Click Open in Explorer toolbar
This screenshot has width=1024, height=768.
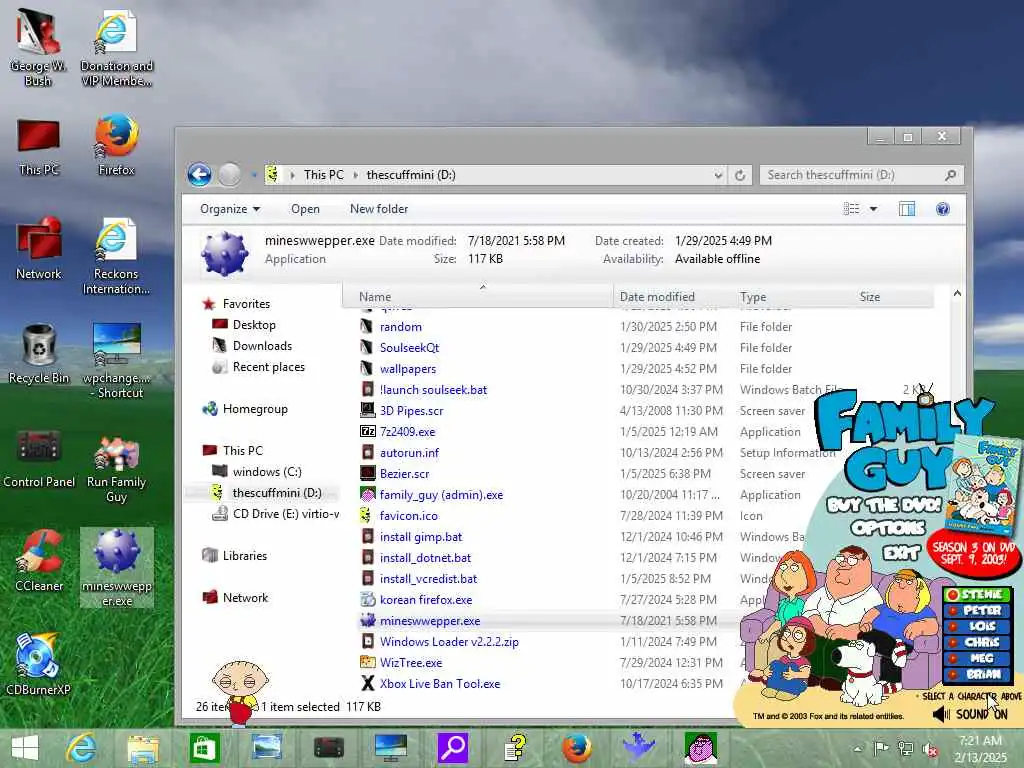point(305,209)
